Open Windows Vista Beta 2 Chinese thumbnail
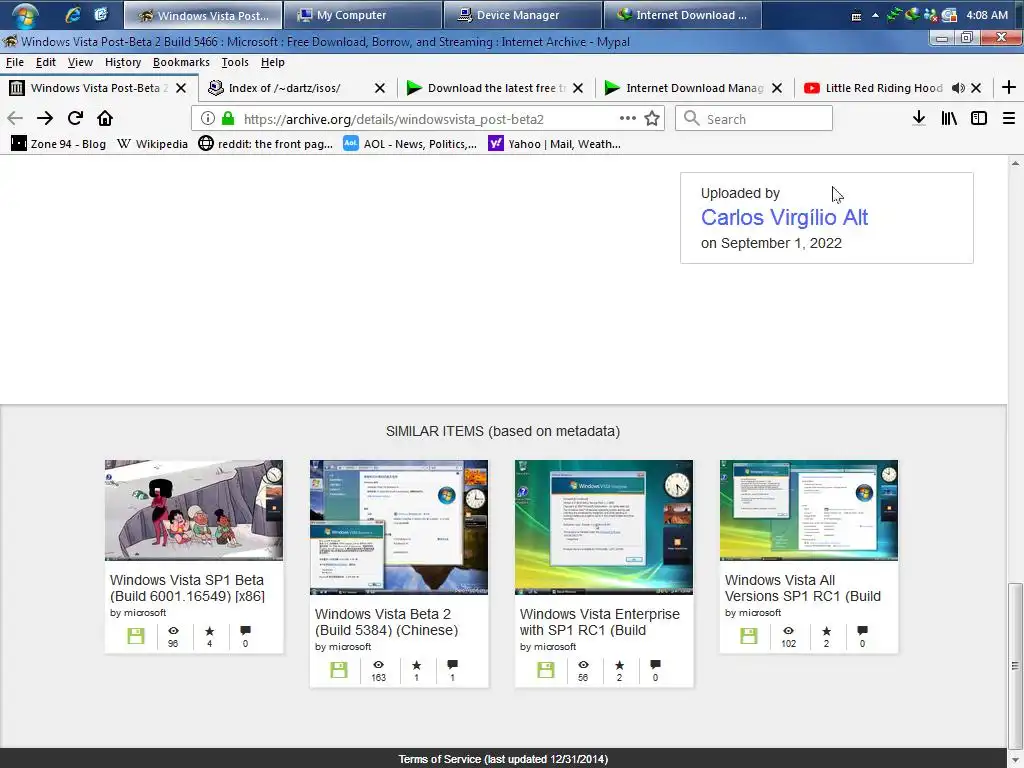Viewport: 1024px width, 768px height. click(399, 527)
